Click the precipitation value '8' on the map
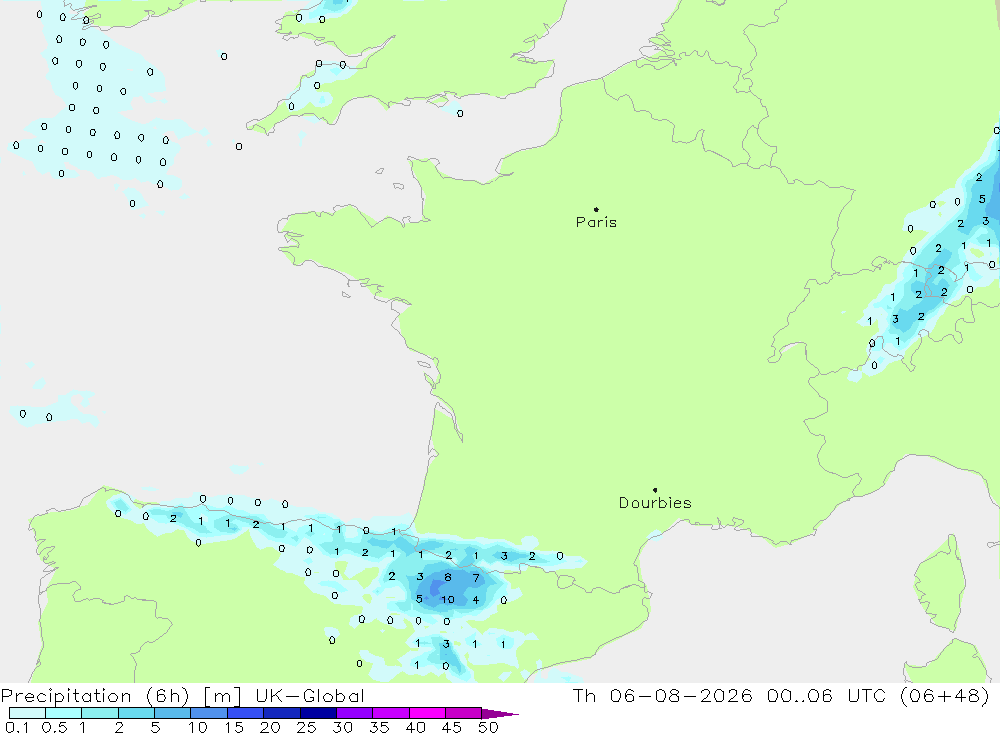Image resolution: width=1000 pixels, height=733 pixels. (x=448, y=577)
